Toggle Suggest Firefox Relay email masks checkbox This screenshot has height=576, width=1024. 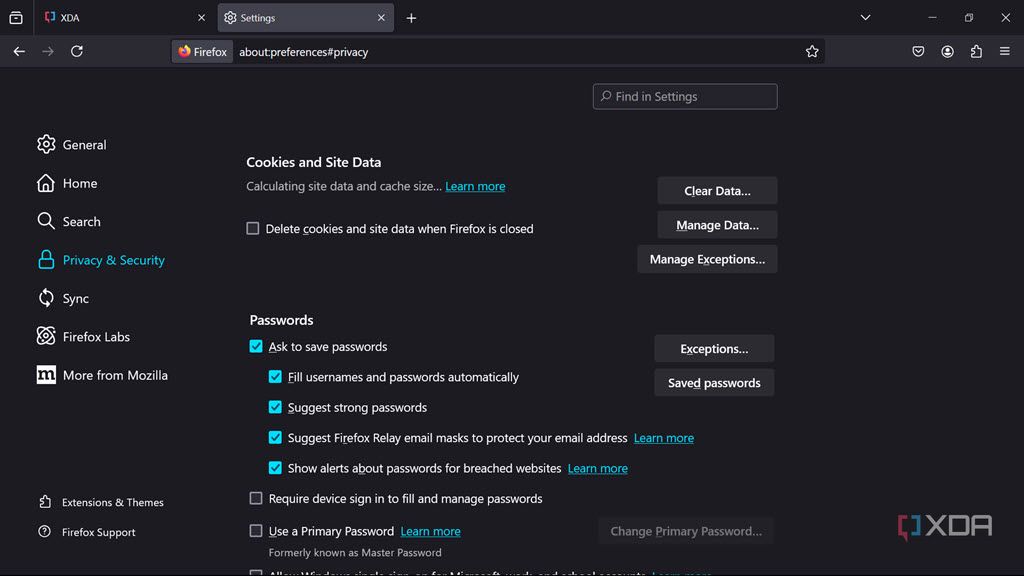coord(275,438)
